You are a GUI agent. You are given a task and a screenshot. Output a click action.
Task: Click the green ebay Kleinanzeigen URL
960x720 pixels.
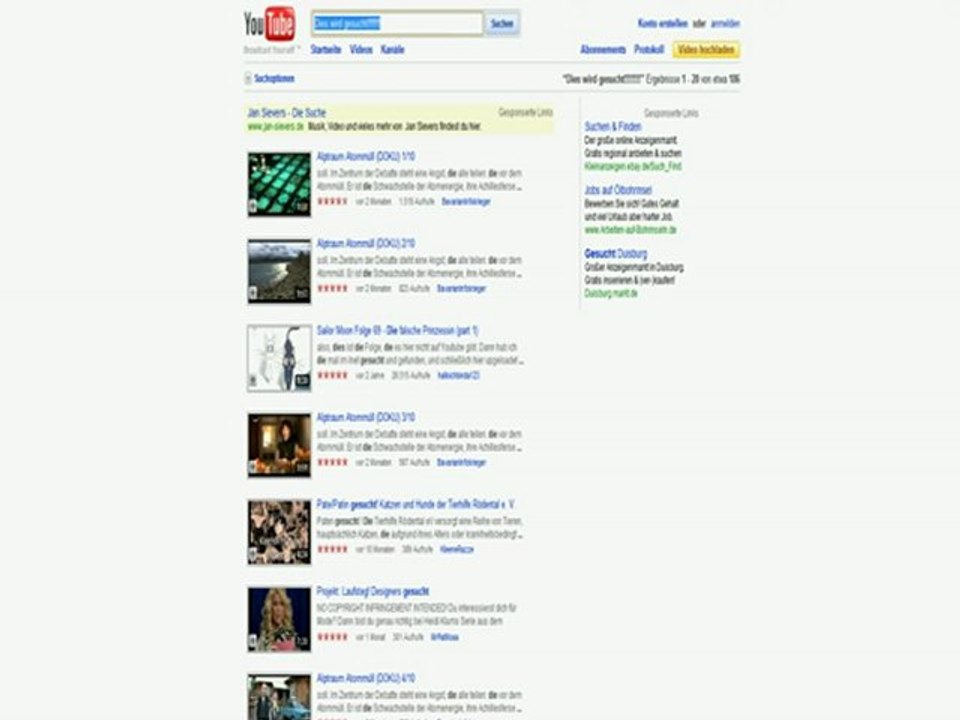point(633,167)
